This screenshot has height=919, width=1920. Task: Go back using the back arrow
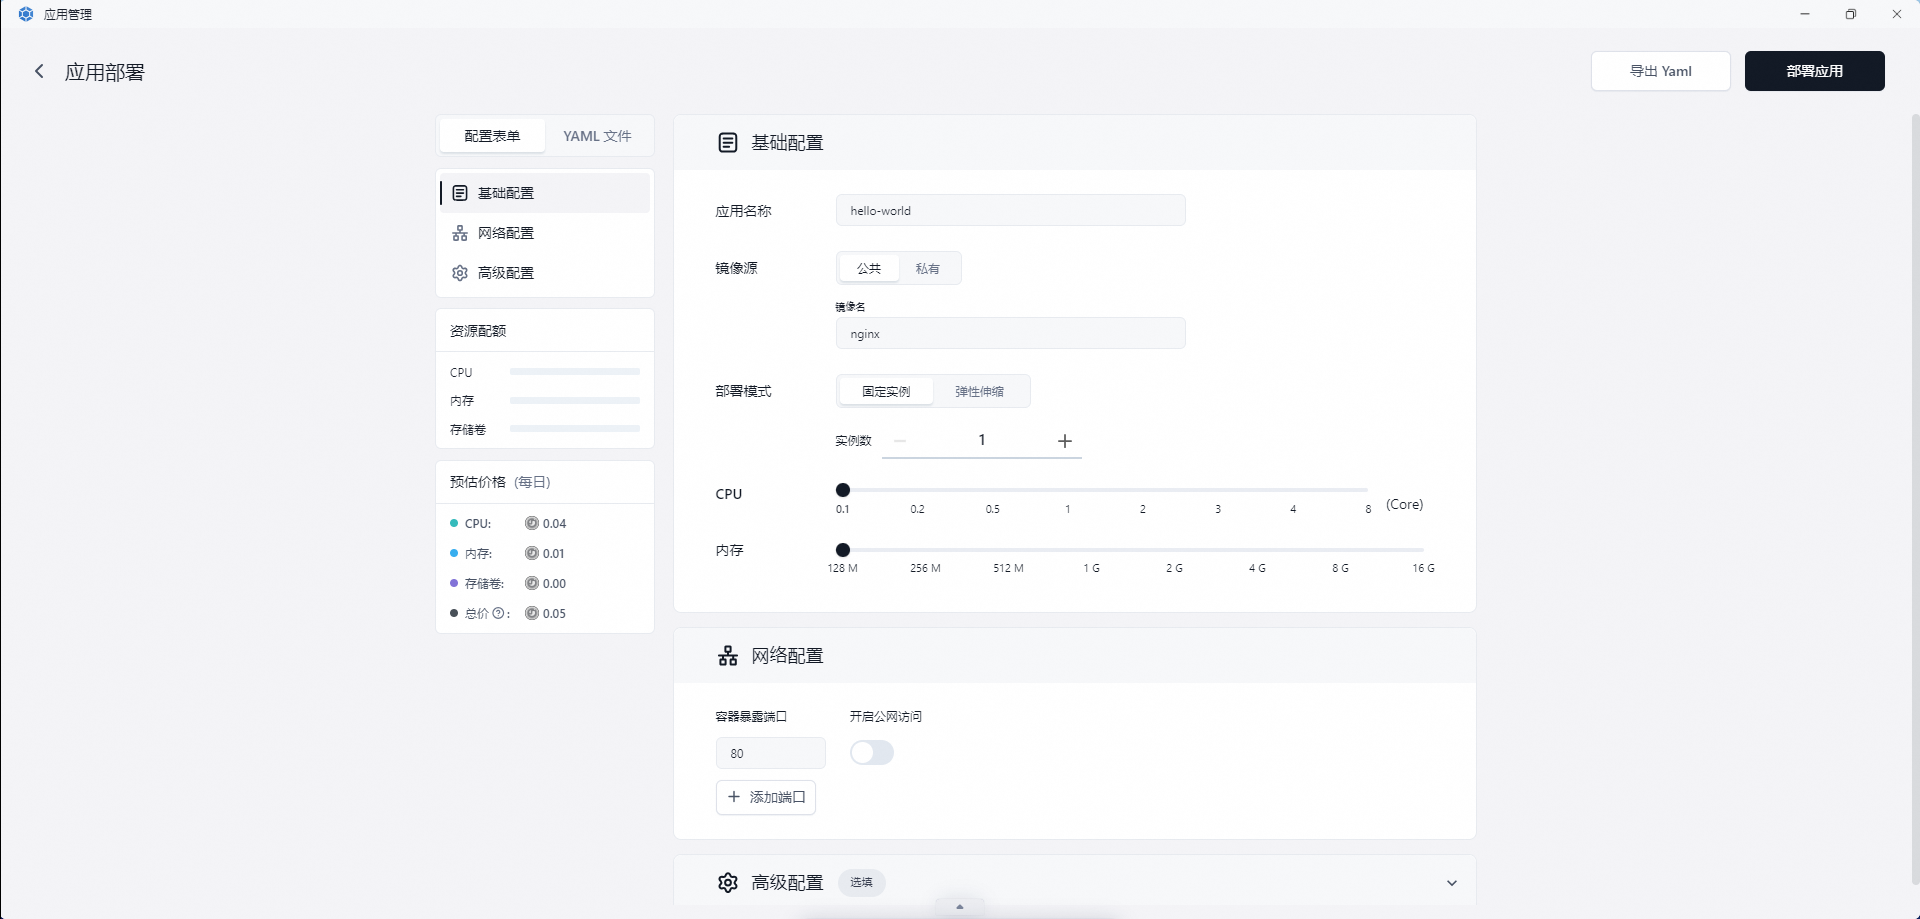(39, 71)
